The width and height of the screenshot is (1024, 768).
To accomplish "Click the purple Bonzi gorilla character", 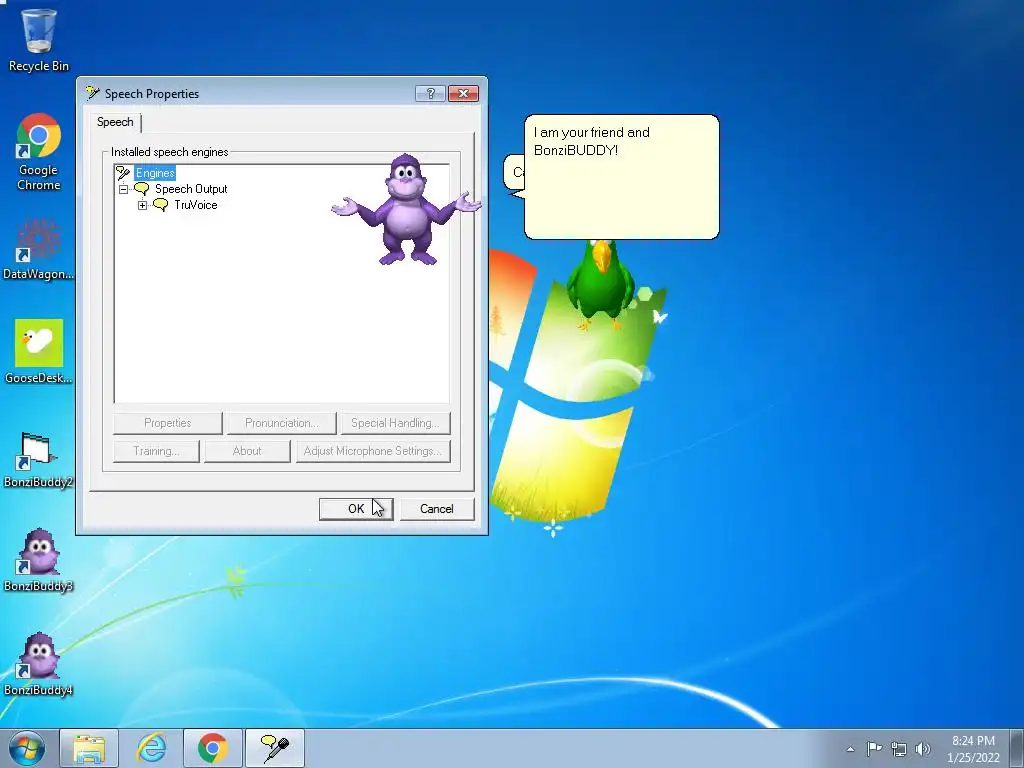I will point(406,210).
